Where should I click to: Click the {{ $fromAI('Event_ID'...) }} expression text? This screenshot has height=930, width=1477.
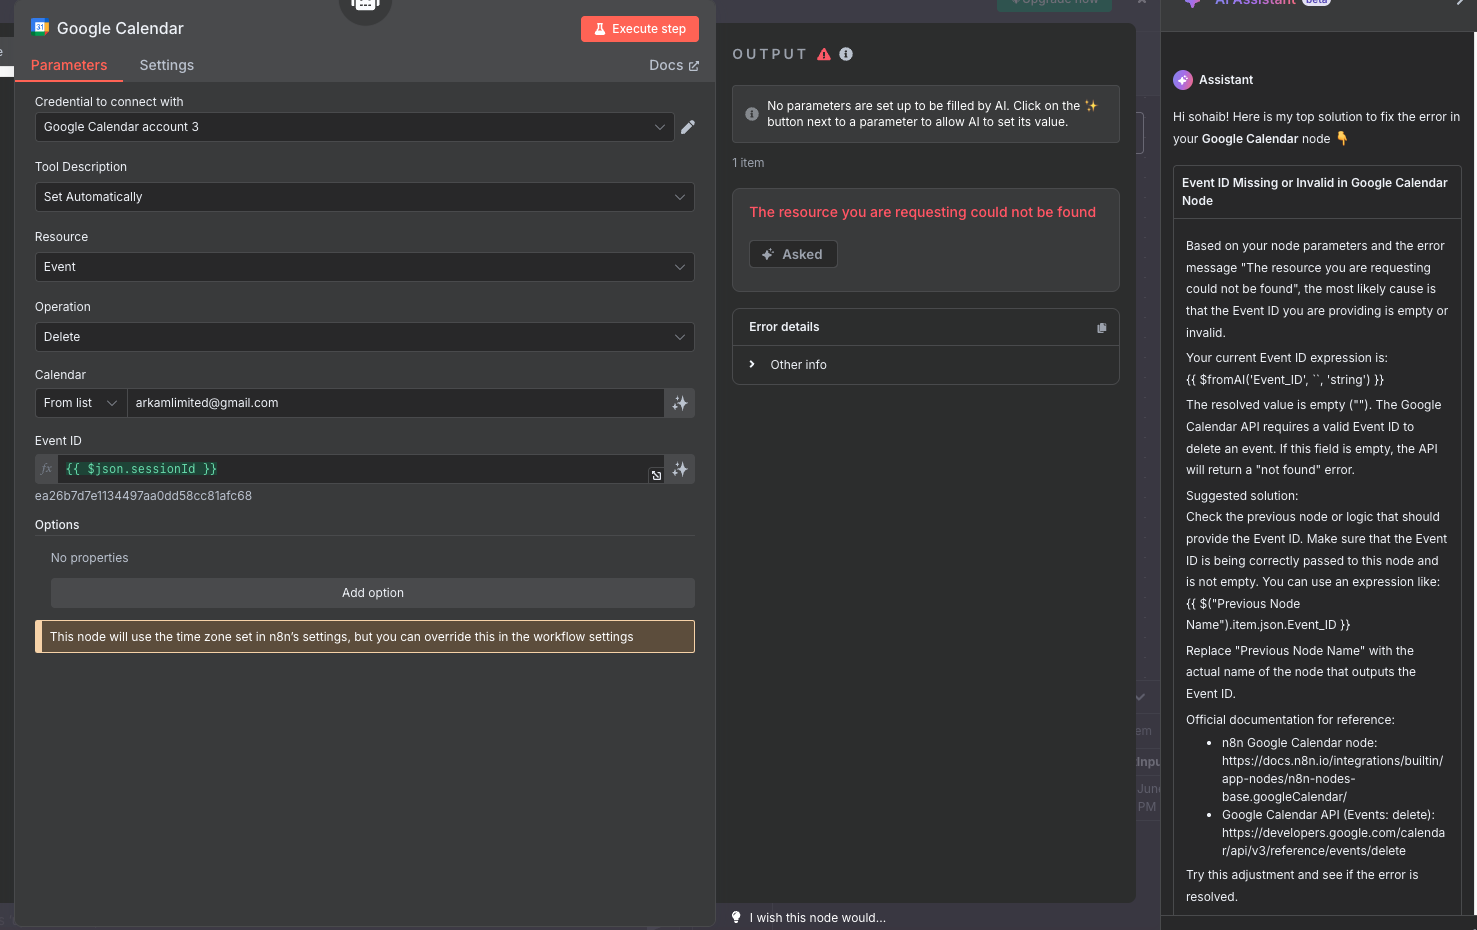point(1285,380)
